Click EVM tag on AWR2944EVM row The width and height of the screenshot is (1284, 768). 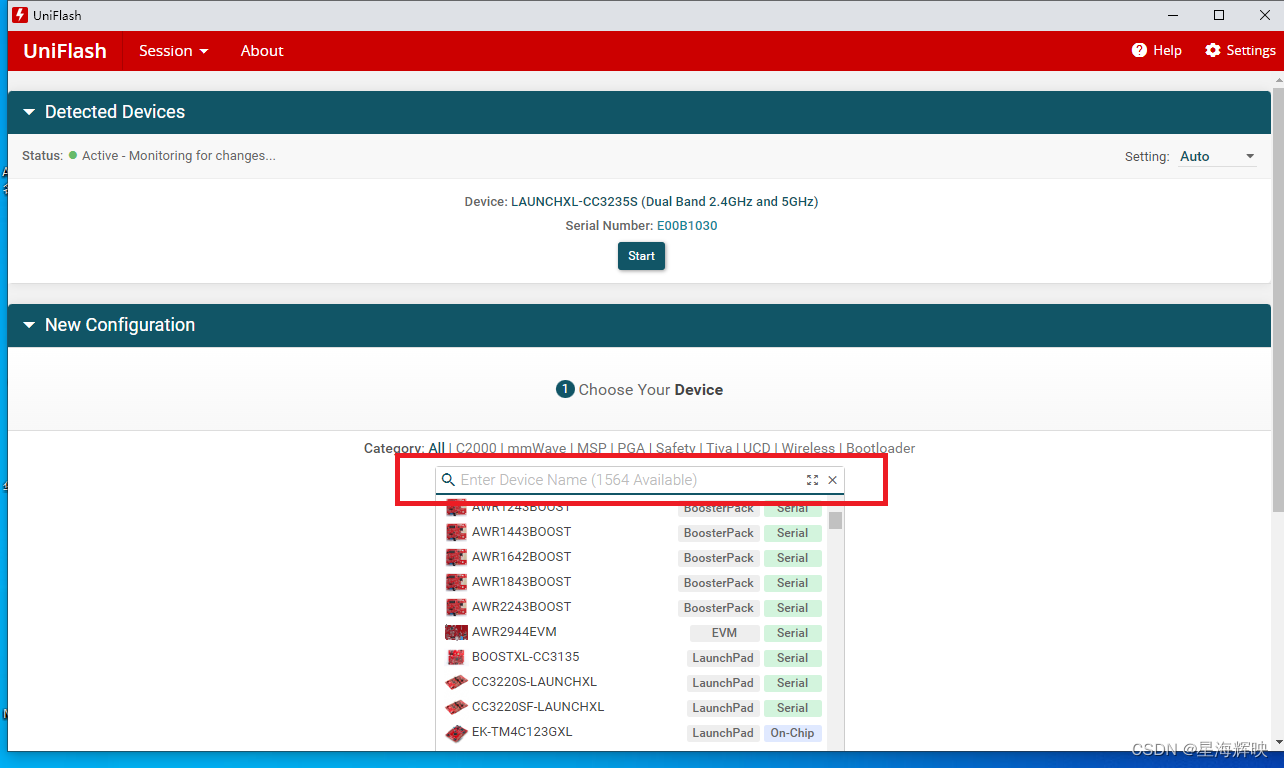[x=724, y=633]
